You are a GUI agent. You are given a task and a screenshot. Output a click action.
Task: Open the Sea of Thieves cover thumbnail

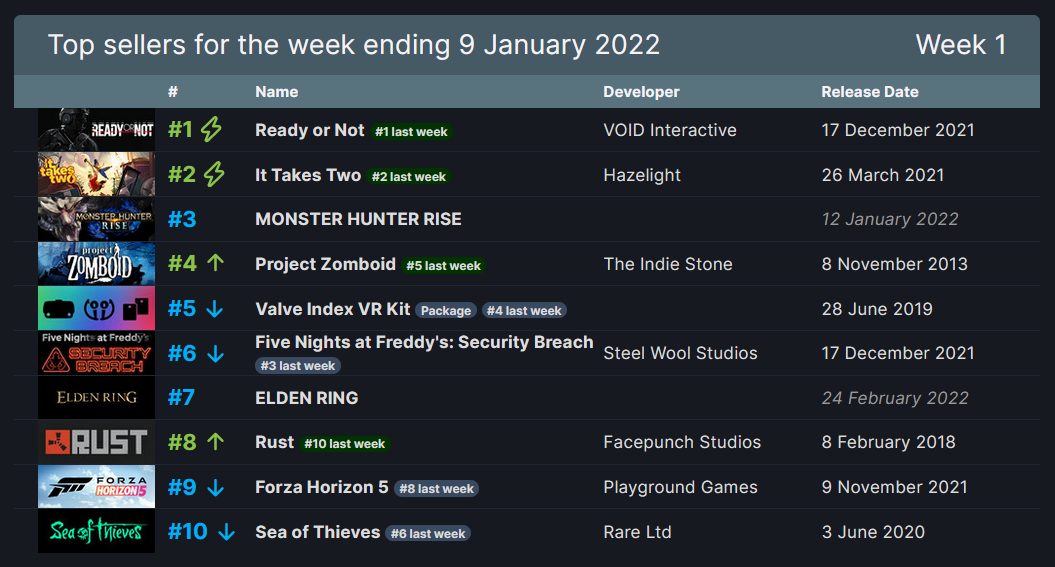96,531
